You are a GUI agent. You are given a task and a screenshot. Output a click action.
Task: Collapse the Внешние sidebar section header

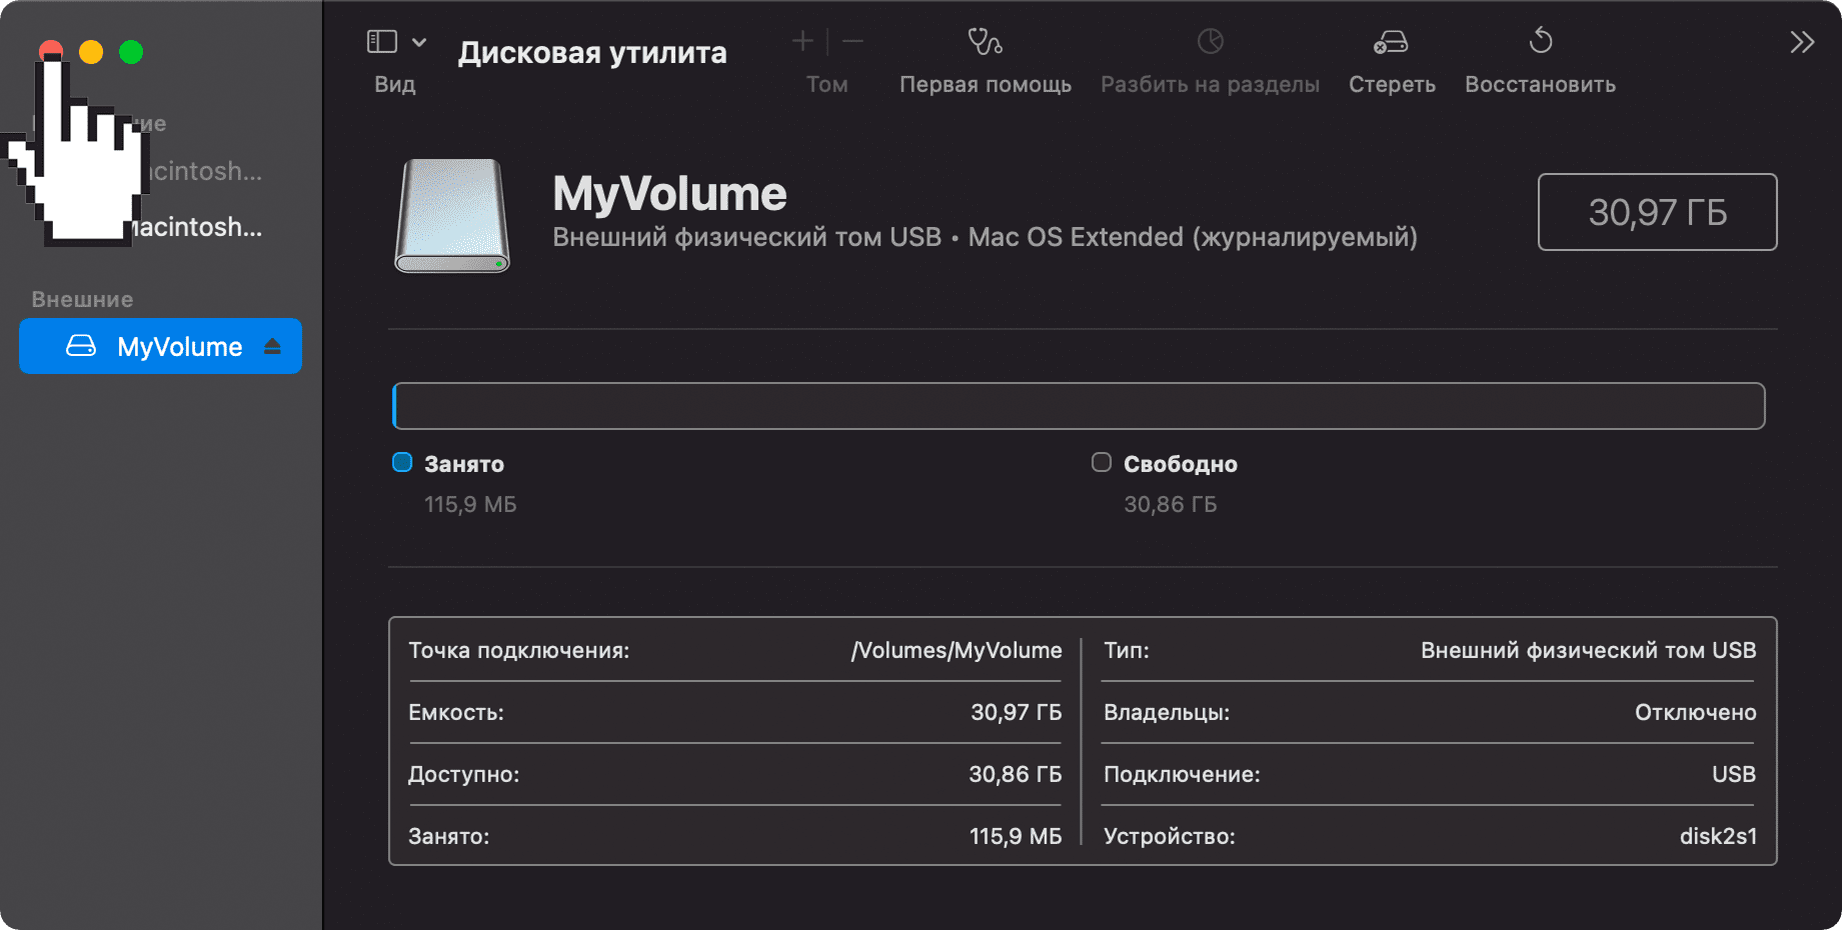pyautogui.click(x=82, y=299)
